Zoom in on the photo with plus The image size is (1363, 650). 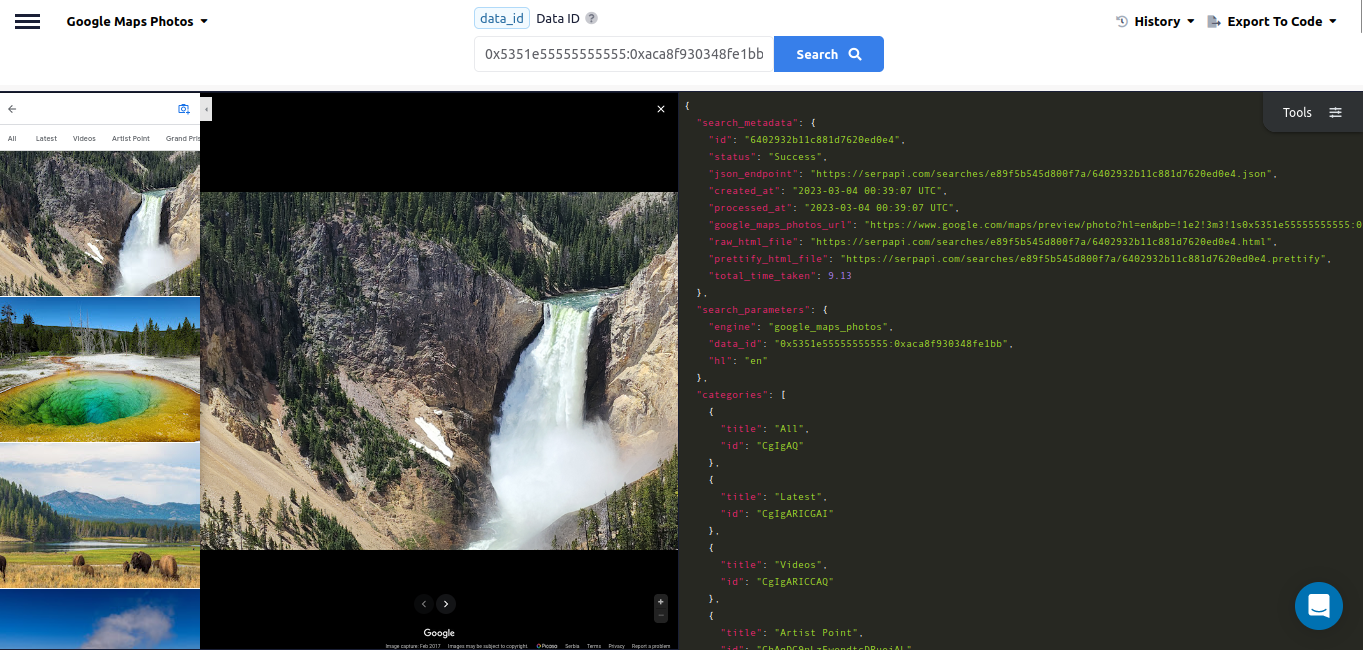[x=660, y=602]
